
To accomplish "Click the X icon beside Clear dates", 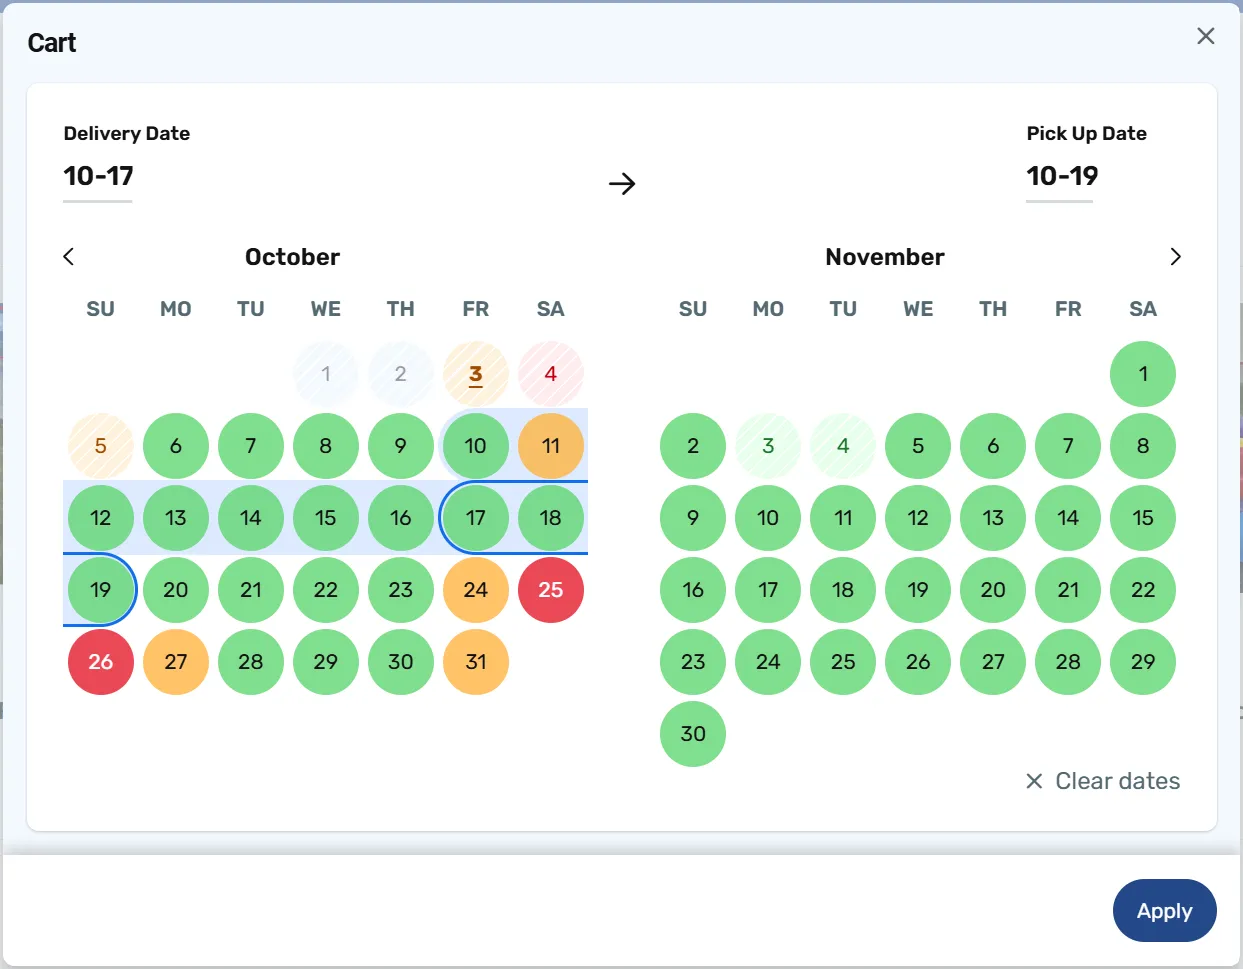I will pos(1034,781).
